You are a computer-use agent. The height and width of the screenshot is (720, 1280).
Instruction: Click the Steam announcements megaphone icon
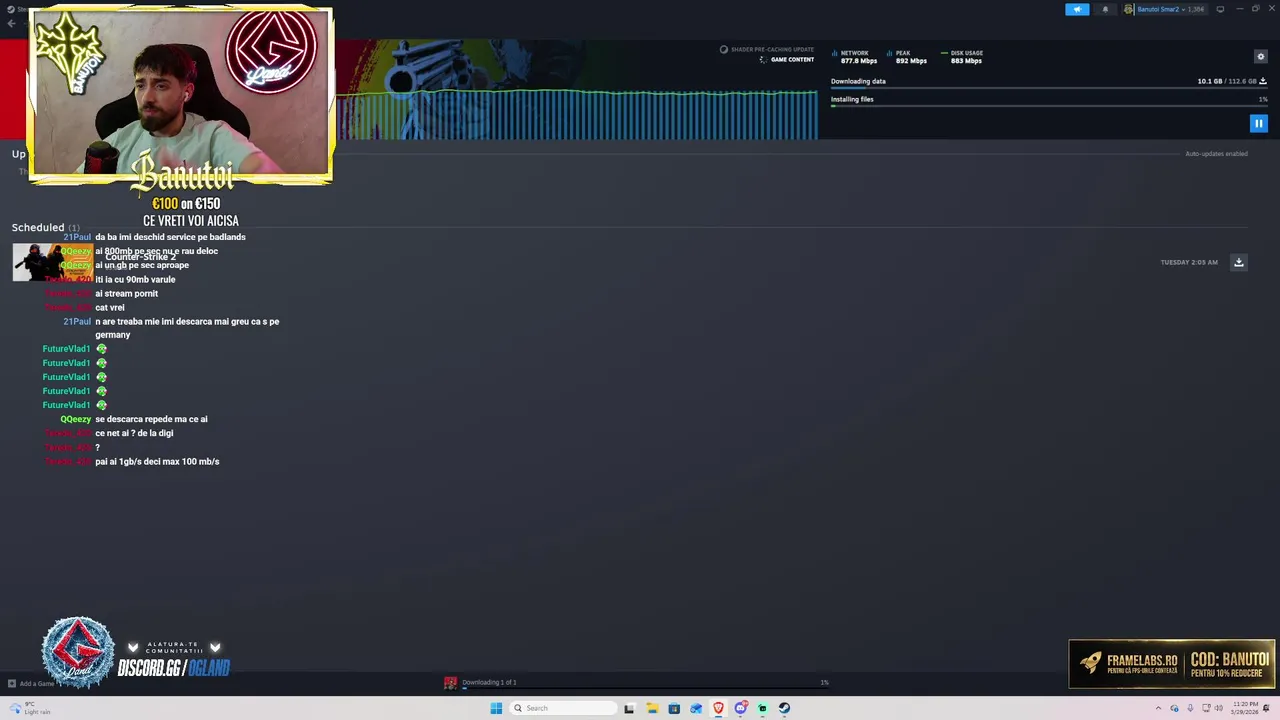point(1077,9)
